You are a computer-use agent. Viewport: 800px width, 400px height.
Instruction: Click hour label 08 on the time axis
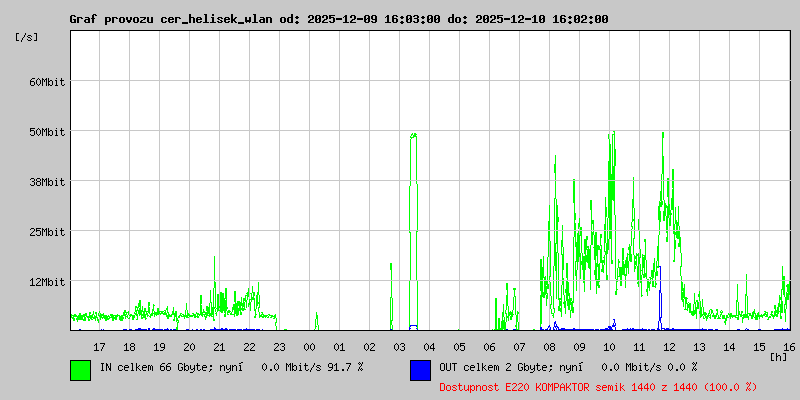click(x=549, y=347)
